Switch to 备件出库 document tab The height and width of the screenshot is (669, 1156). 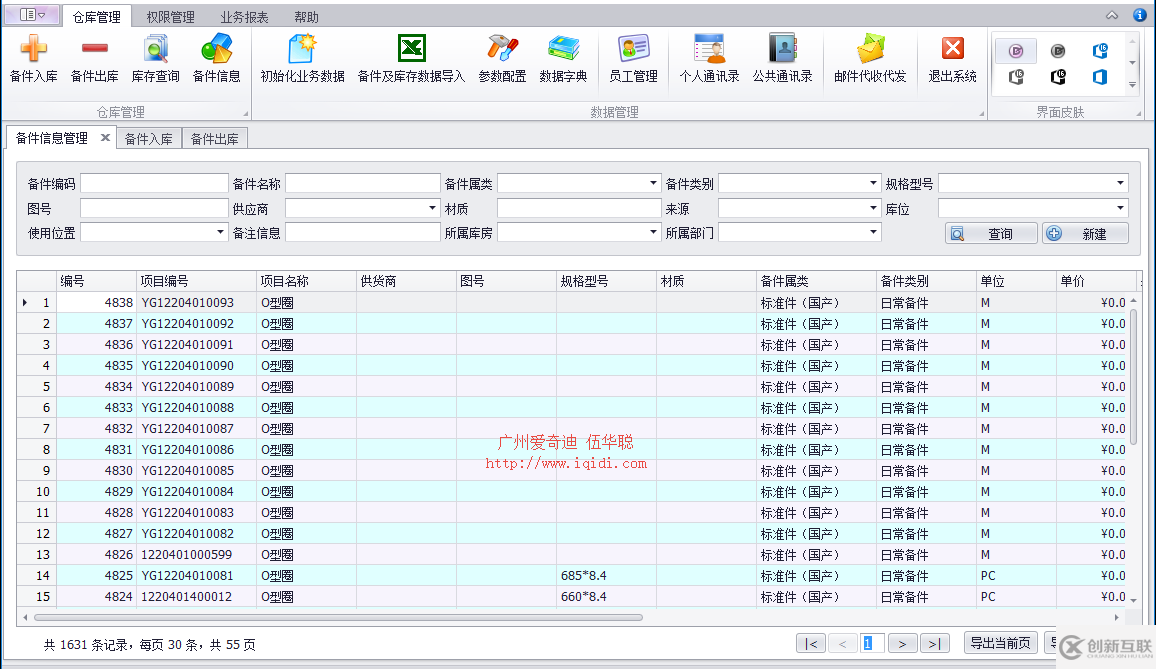point(214,139)
